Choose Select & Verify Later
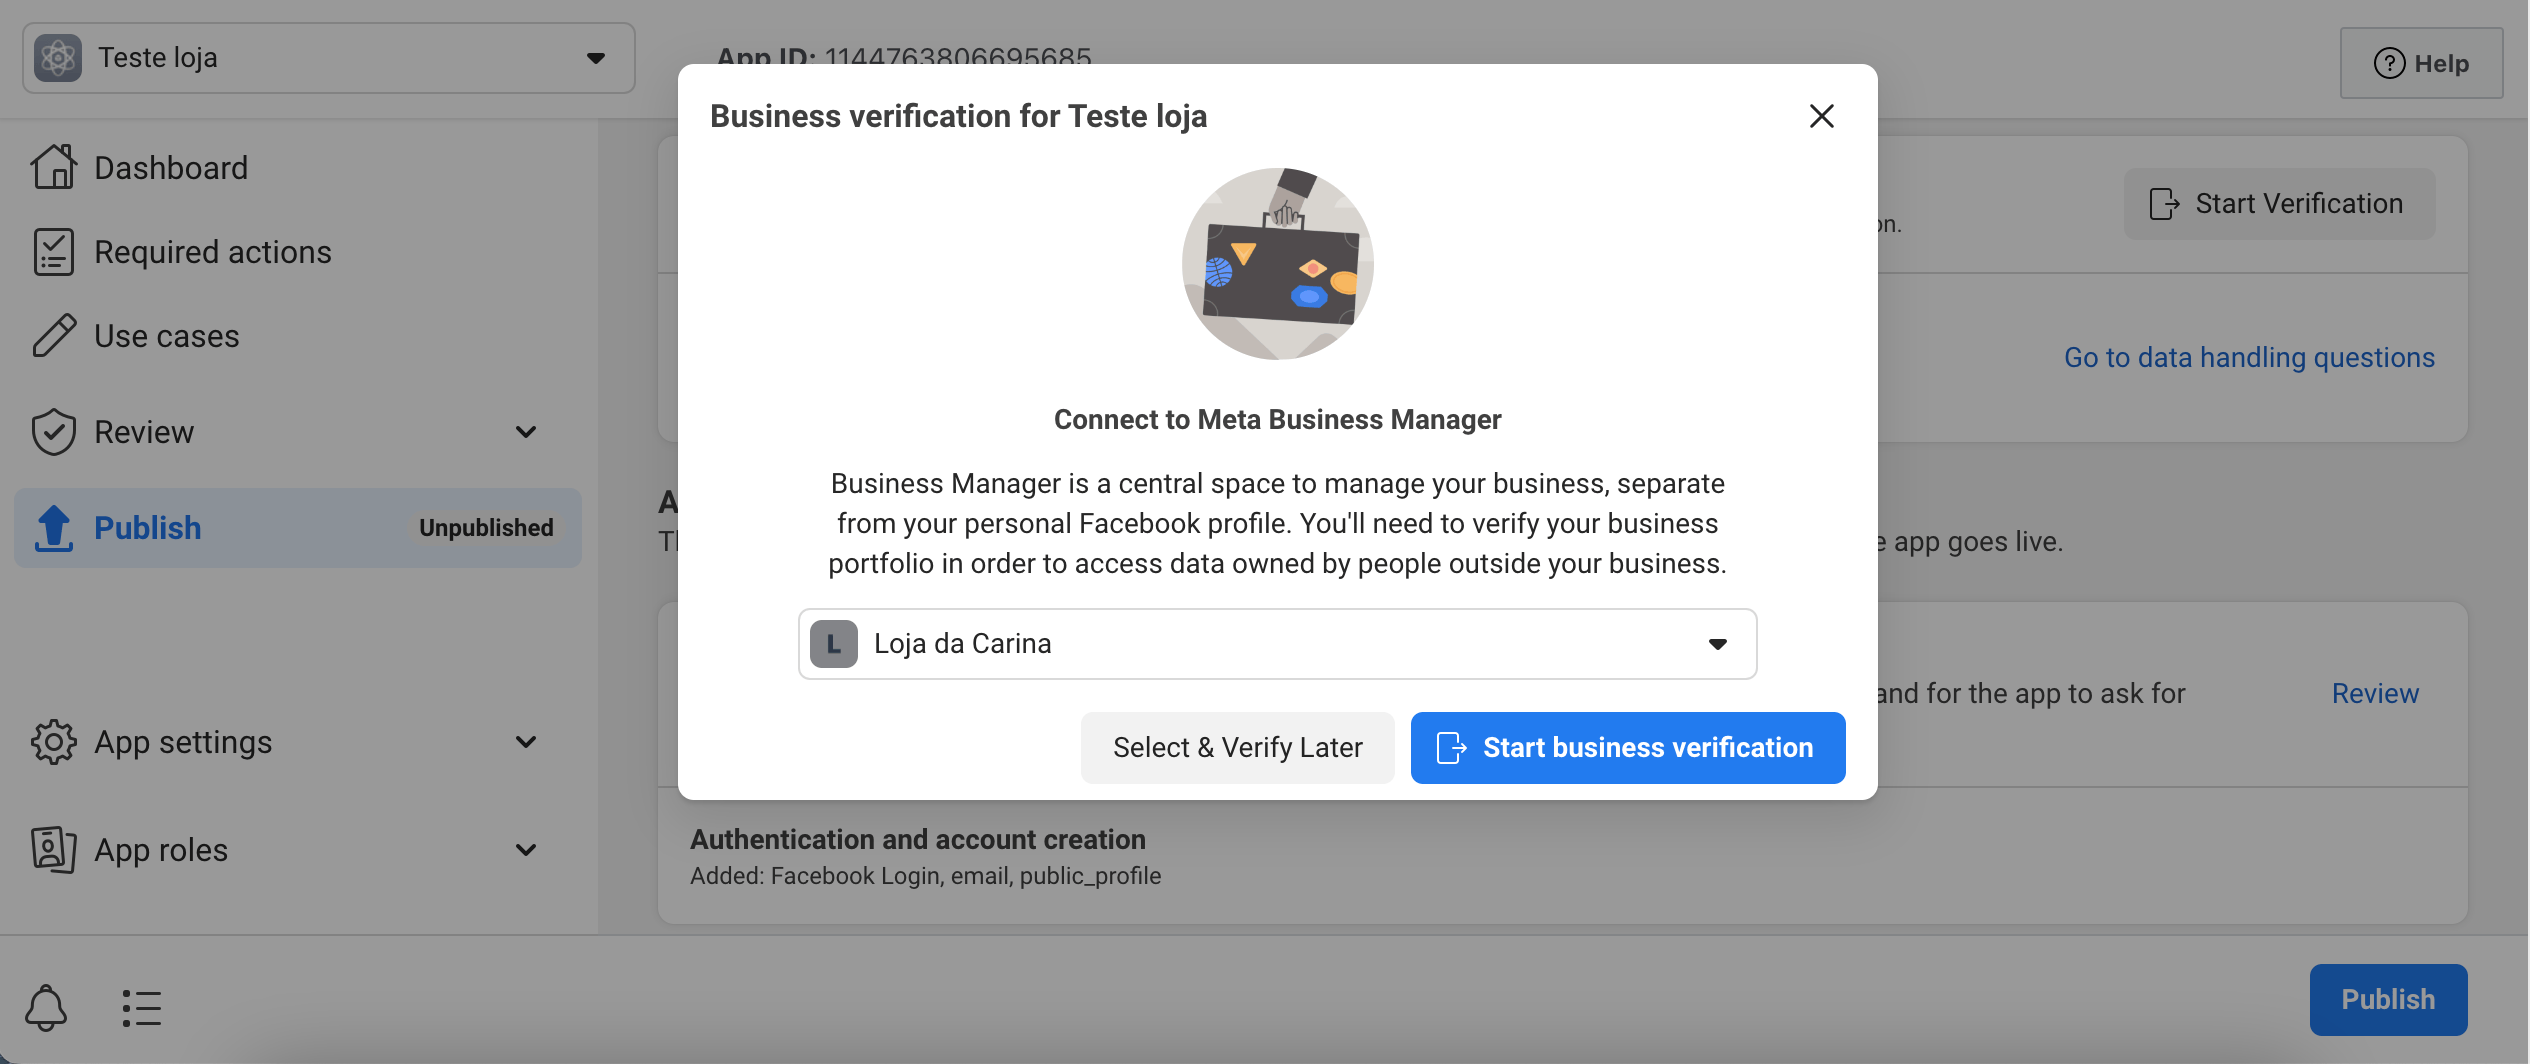This screenshot has height=1064, width=2530. point(1237,748)
